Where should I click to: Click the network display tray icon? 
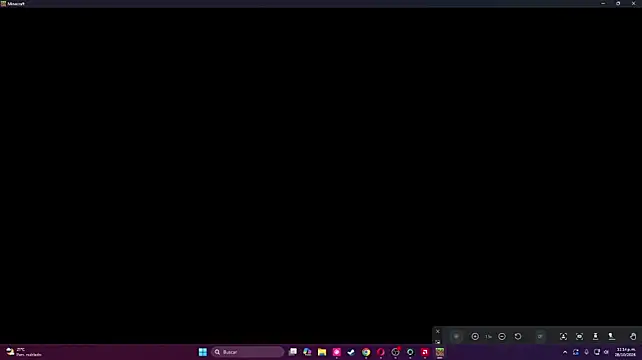597,352
